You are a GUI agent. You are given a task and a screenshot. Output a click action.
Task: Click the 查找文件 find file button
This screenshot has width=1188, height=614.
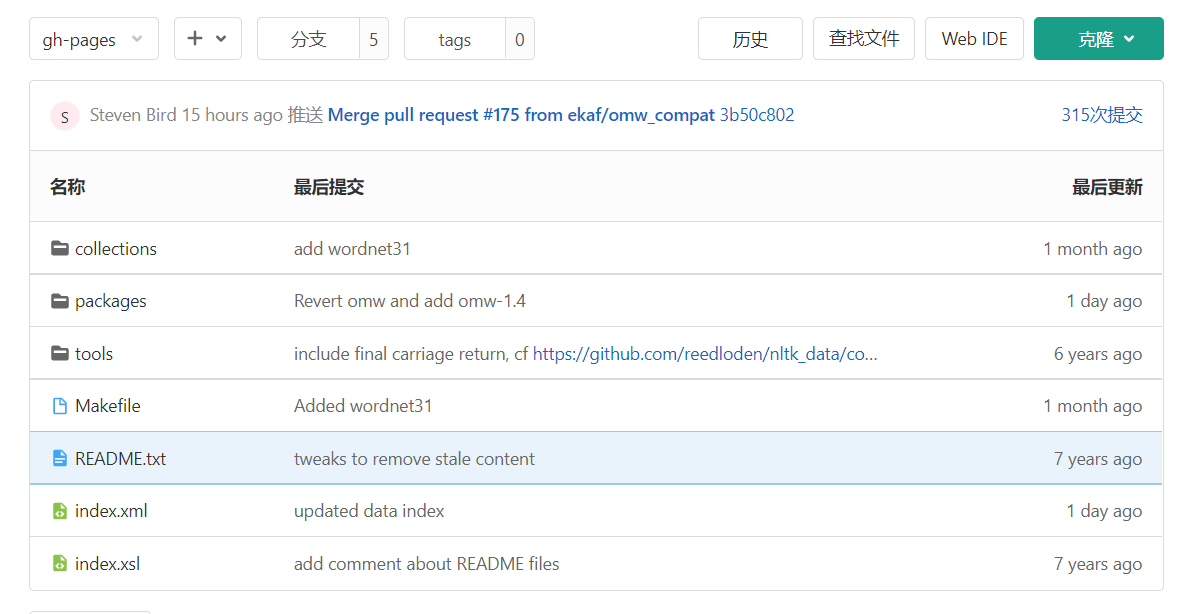coord(864,39)
